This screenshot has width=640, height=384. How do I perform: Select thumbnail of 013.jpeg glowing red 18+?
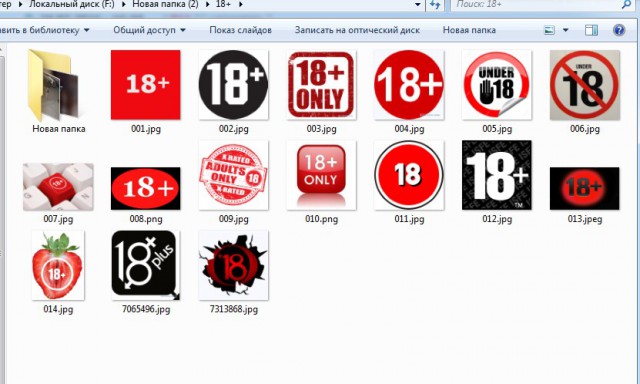coord(584,188)
